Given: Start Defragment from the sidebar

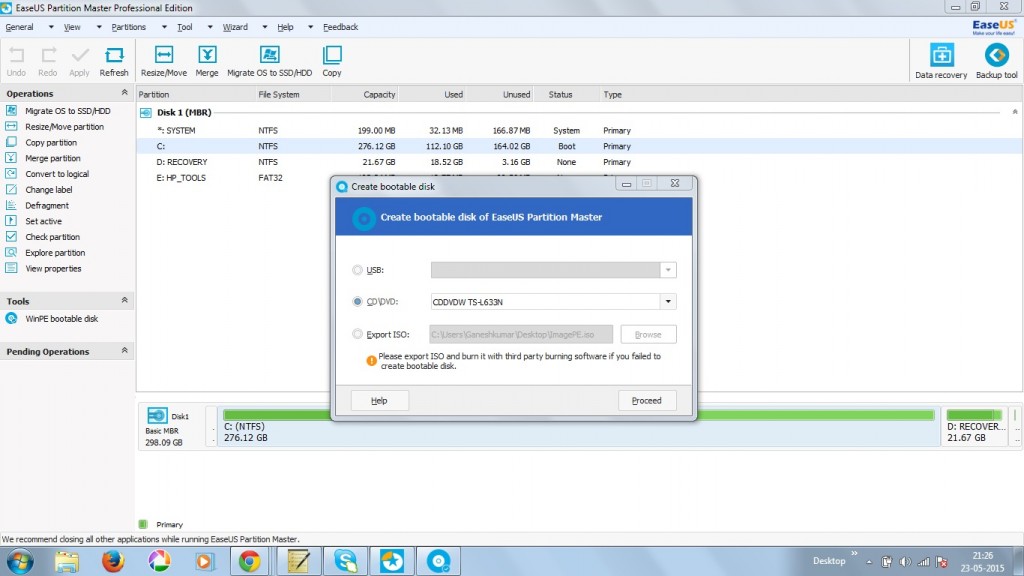Looking at the screenshot, I should [x=46, y=205].
